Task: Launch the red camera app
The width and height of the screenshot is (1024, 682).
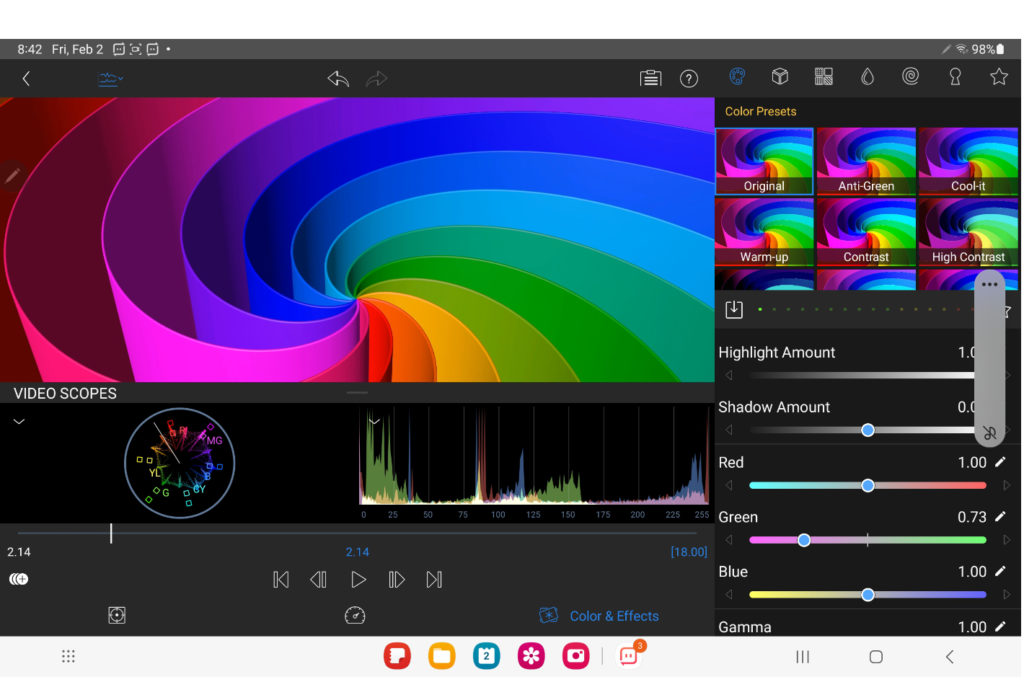Action: (x=575, y=656)
